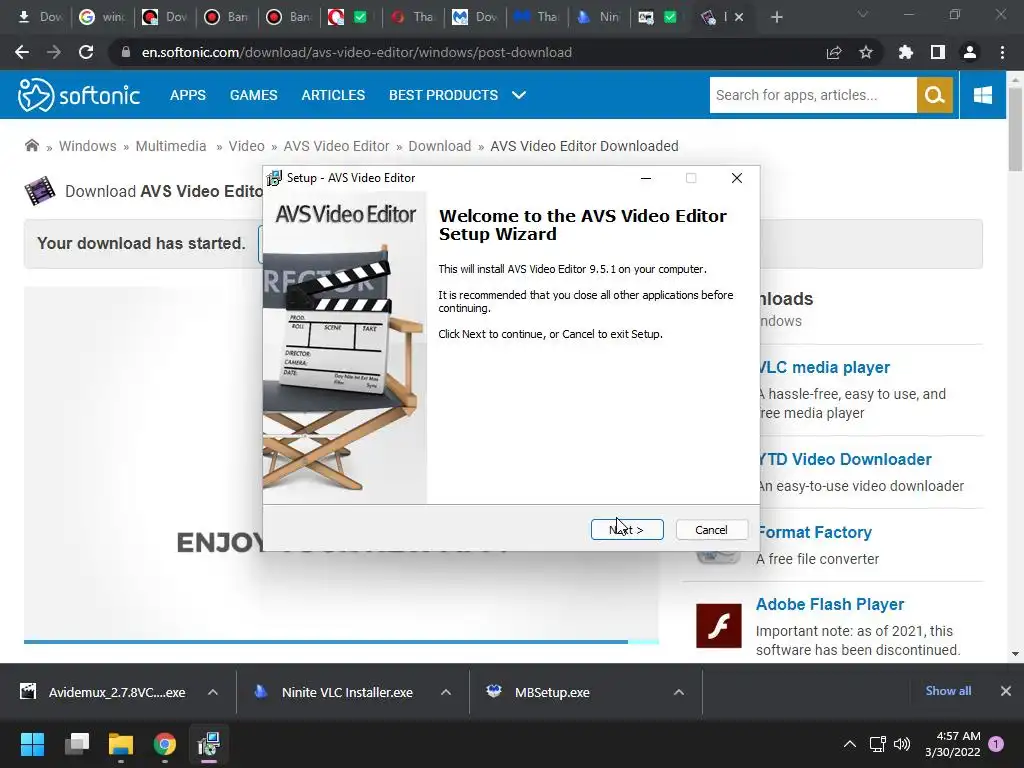The height and width of the screenshot is (768, 1024).
Task: Switch to Google 'winc' tab
Action: coord(101,17)
